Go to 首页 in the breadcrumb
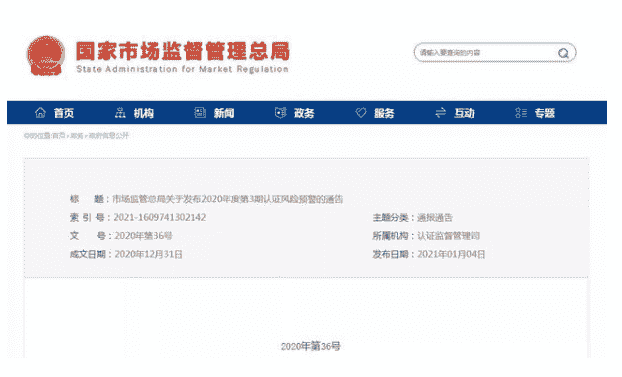The height and width of the screenshot is (377, 622). click(59, 136)
